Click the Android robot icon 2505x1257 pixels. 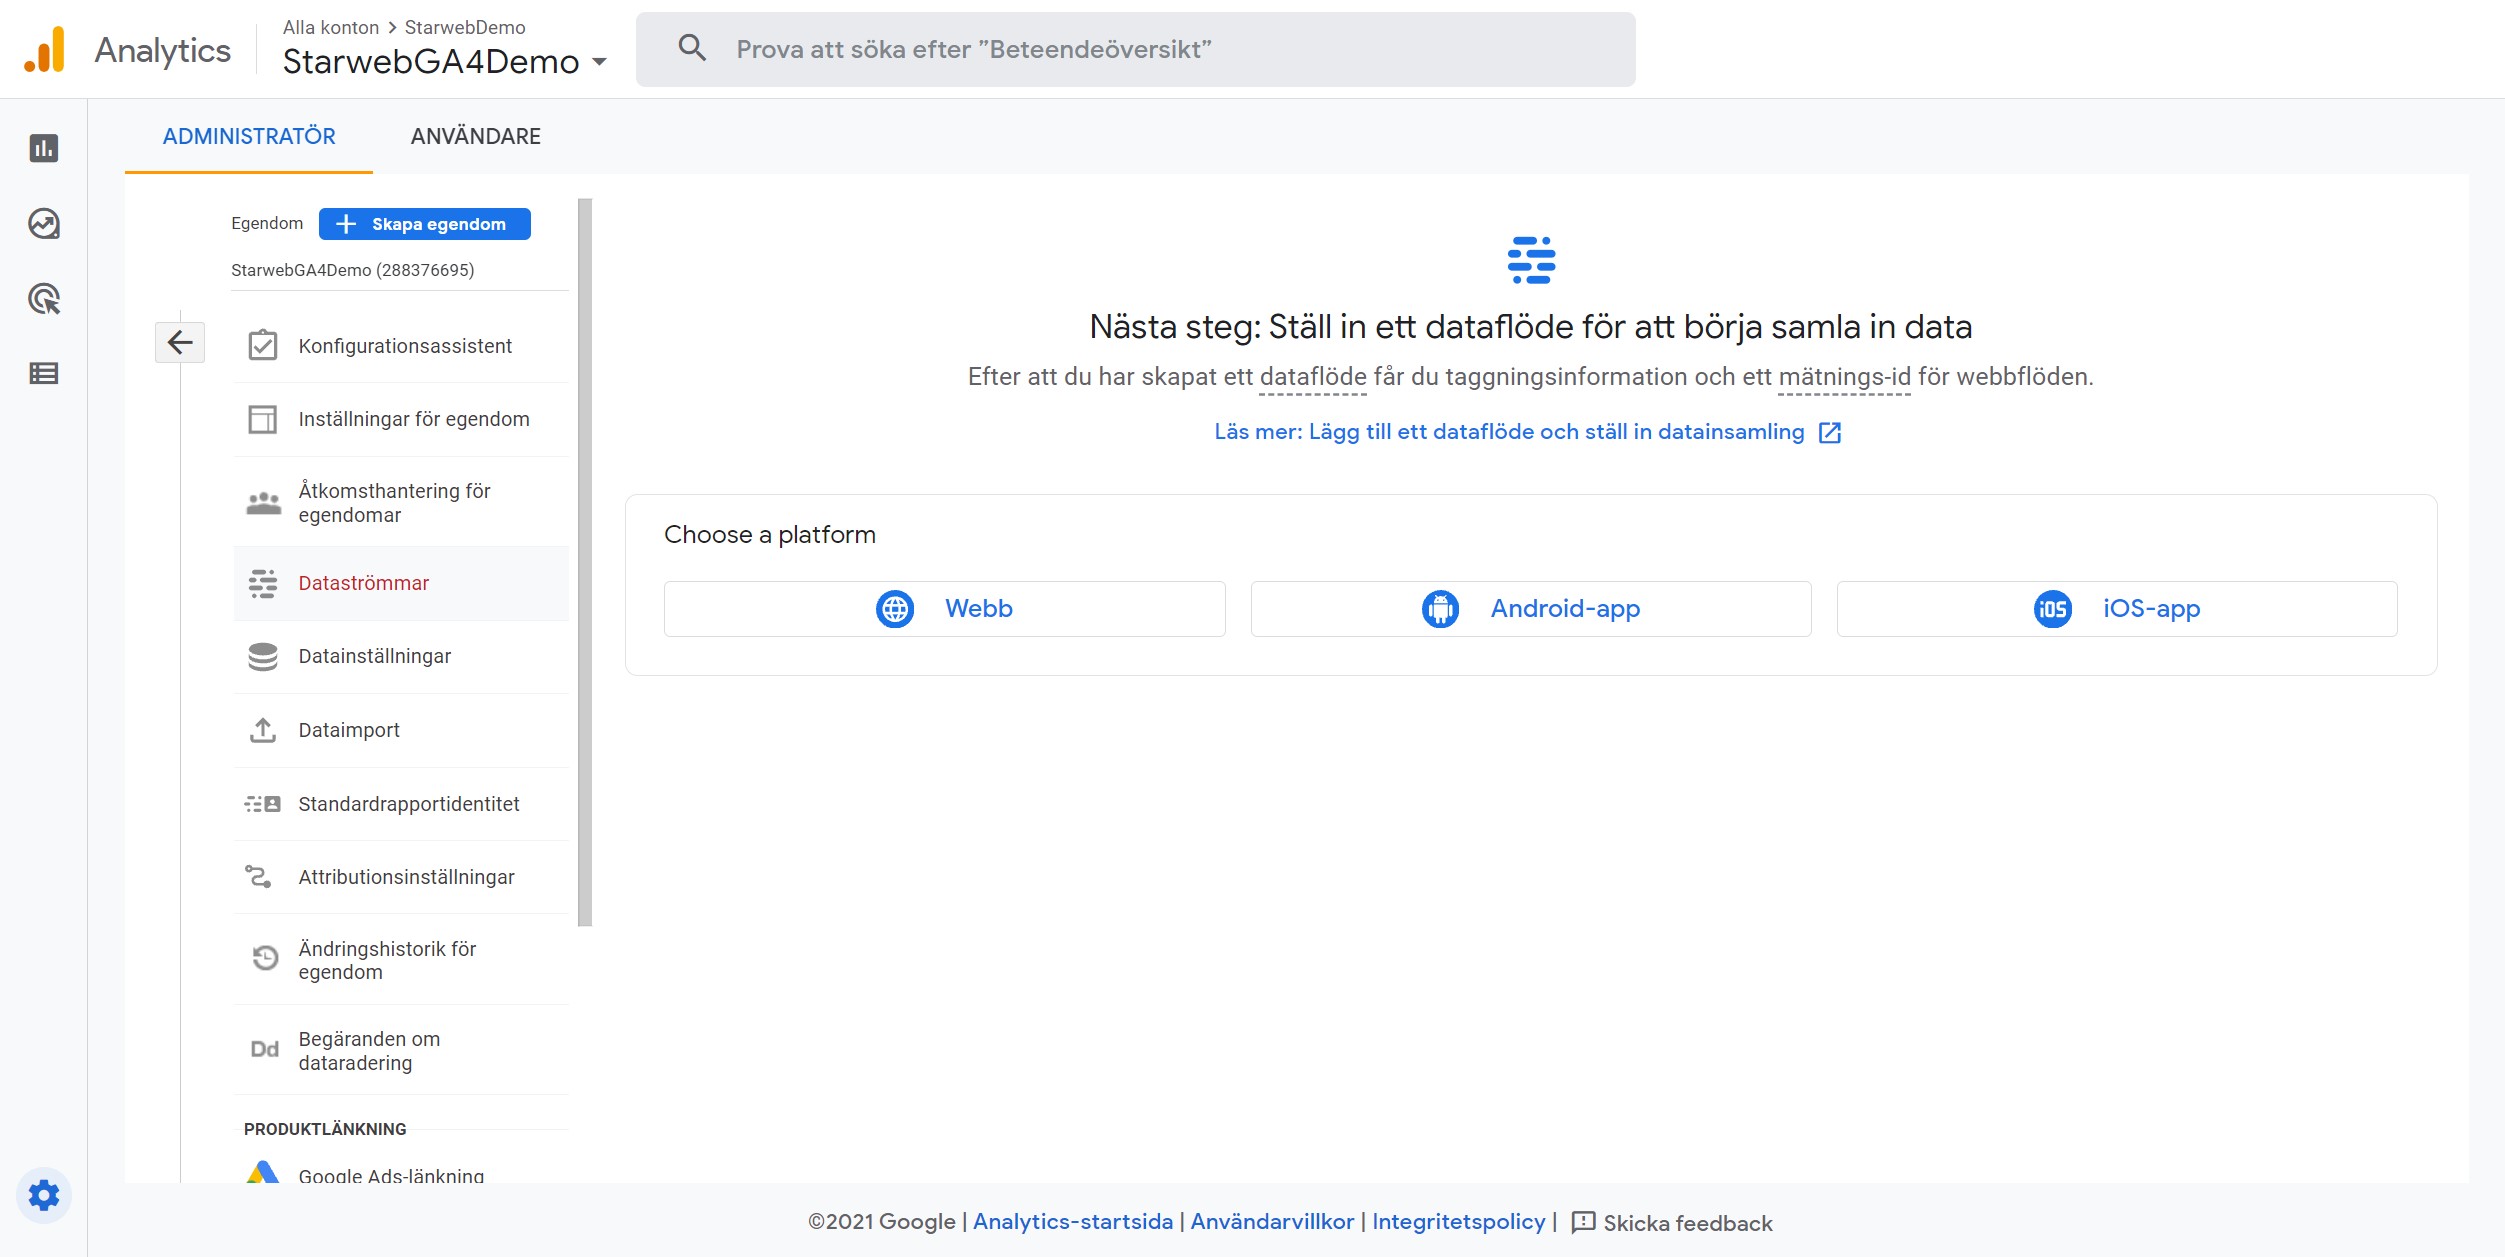(1441, 609)
